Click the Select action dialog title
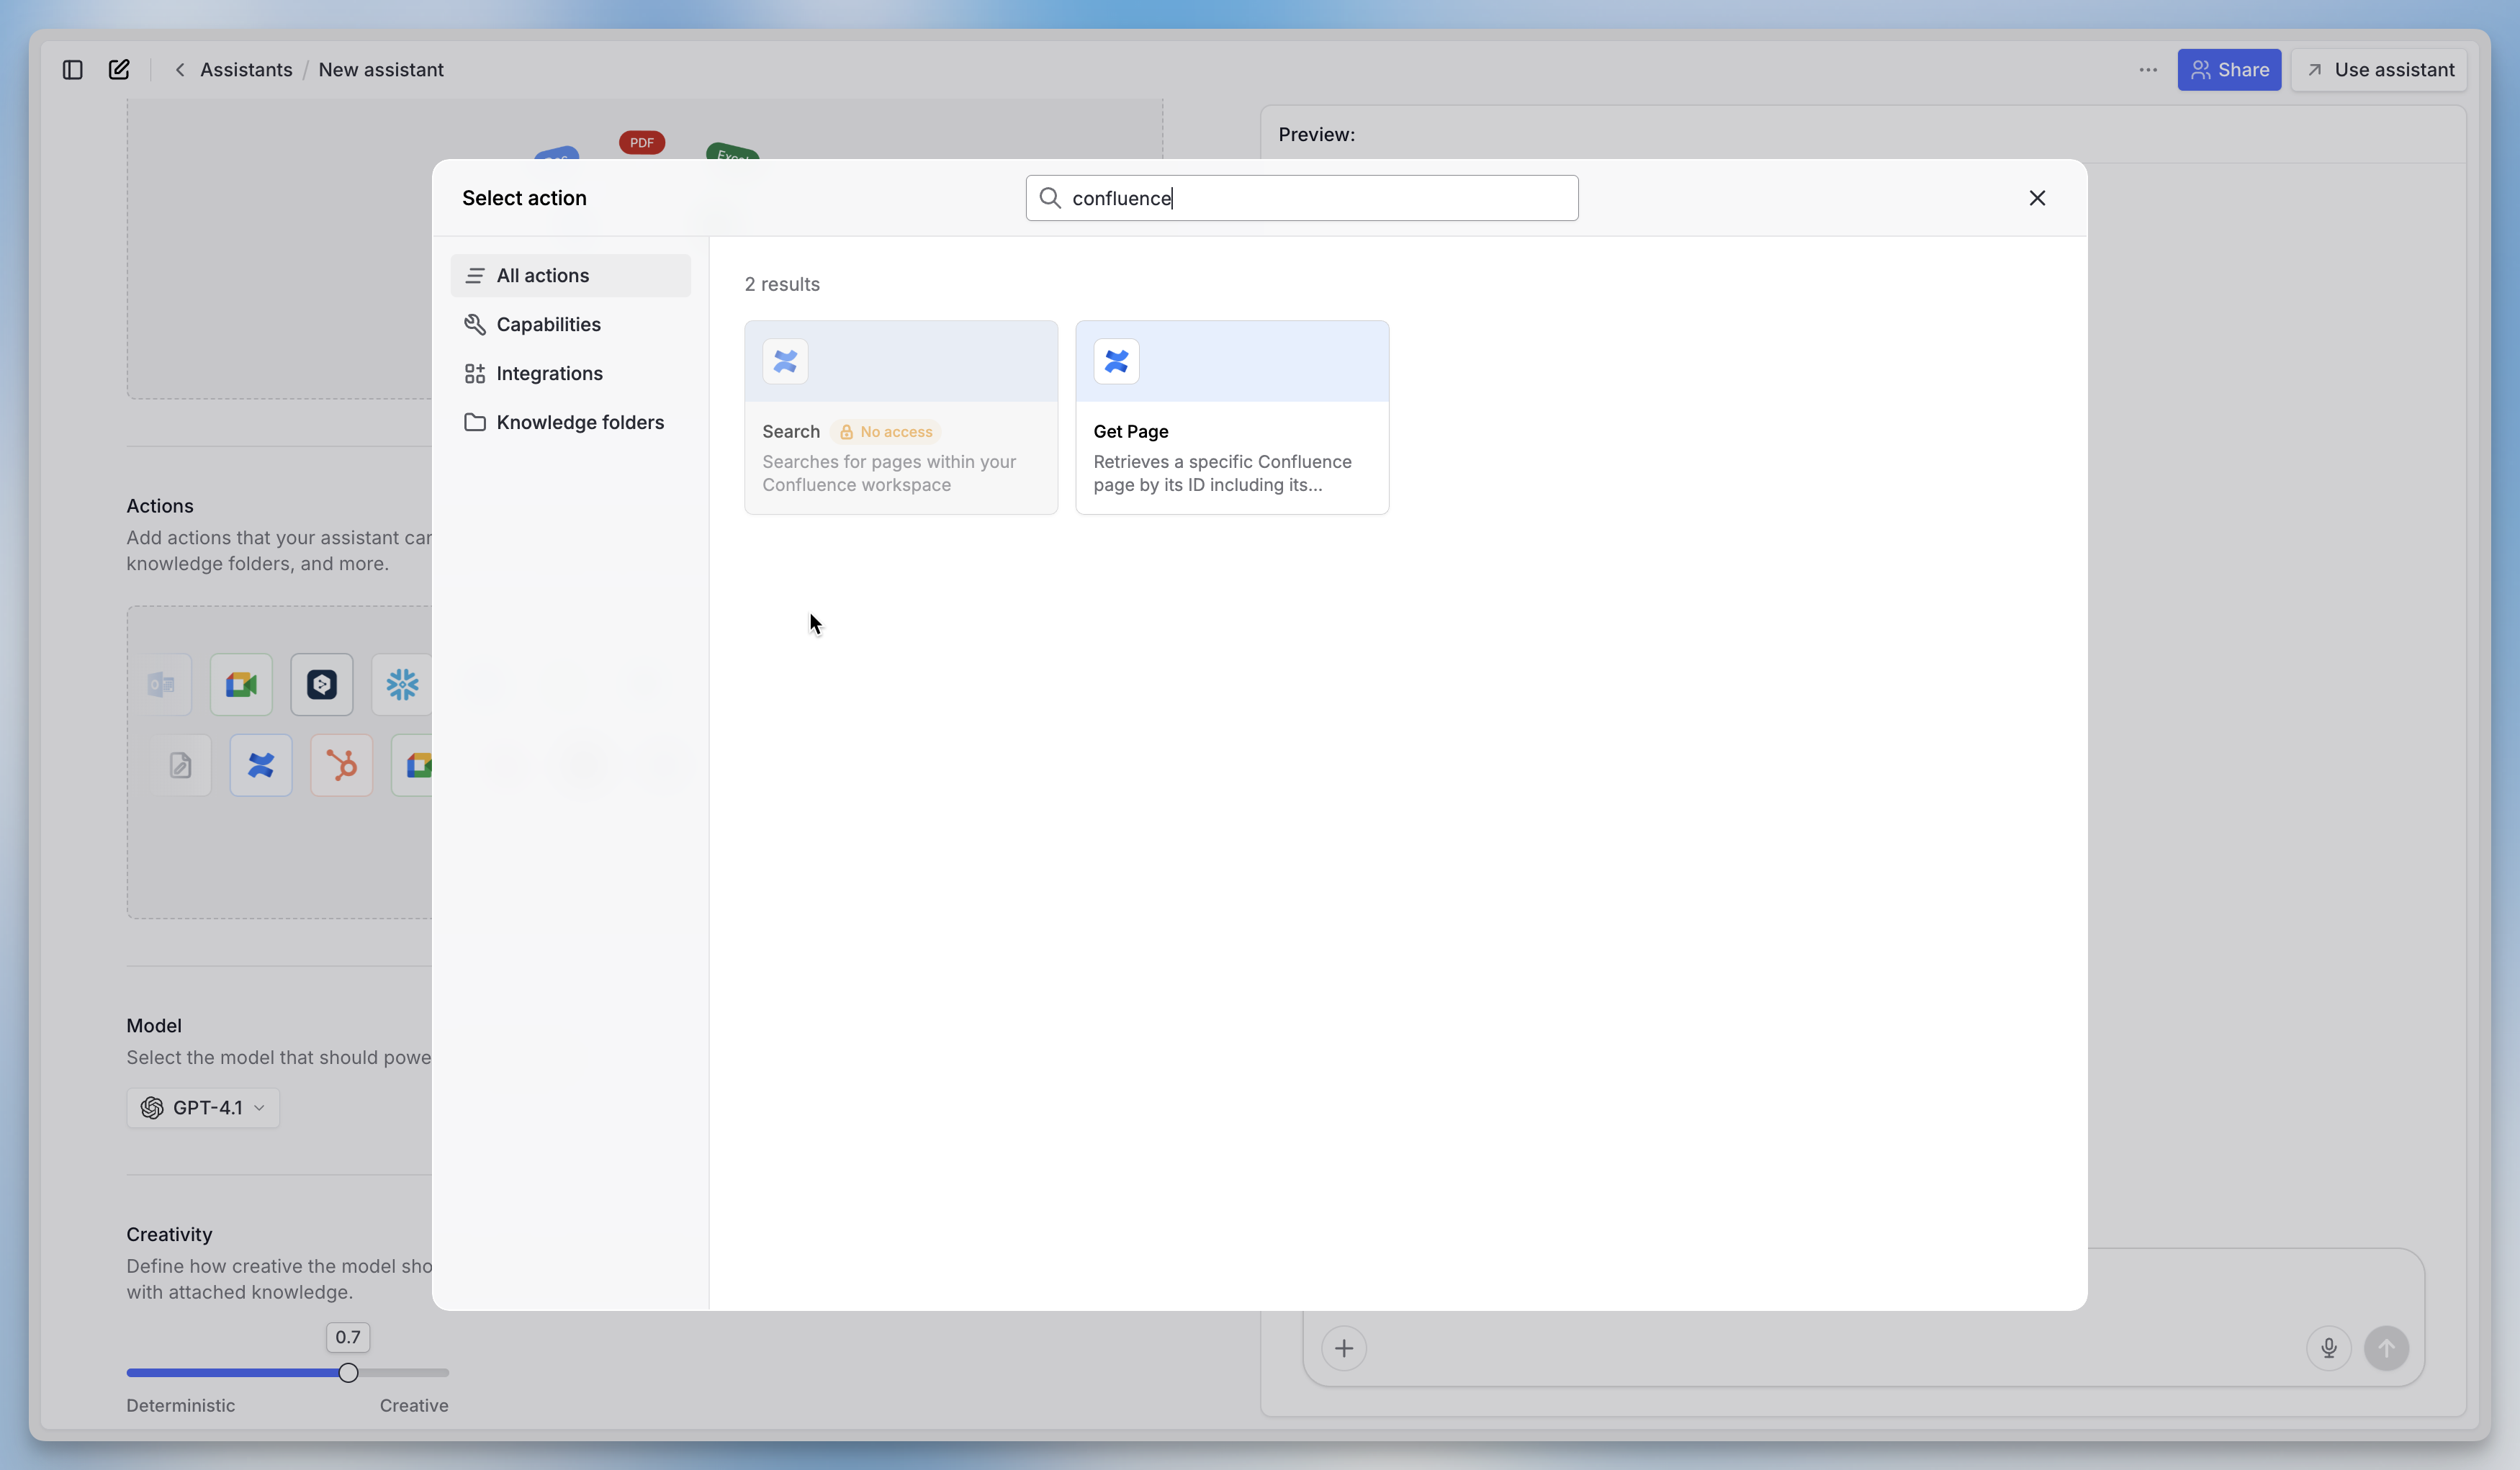The width and height of the screenshot is (2520, 1470). pos(524,198)
